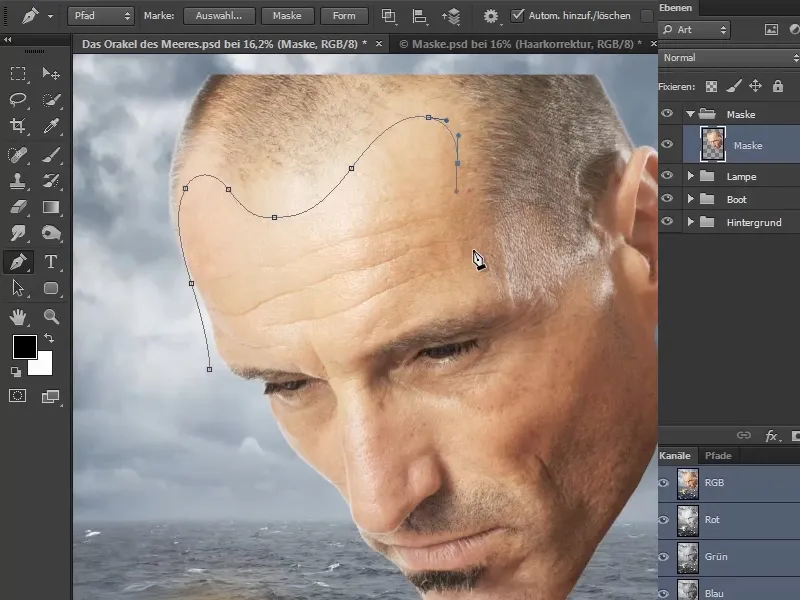The image size is (800, 600).
Task: Select the Sponge tool
Action: (51, 233)
